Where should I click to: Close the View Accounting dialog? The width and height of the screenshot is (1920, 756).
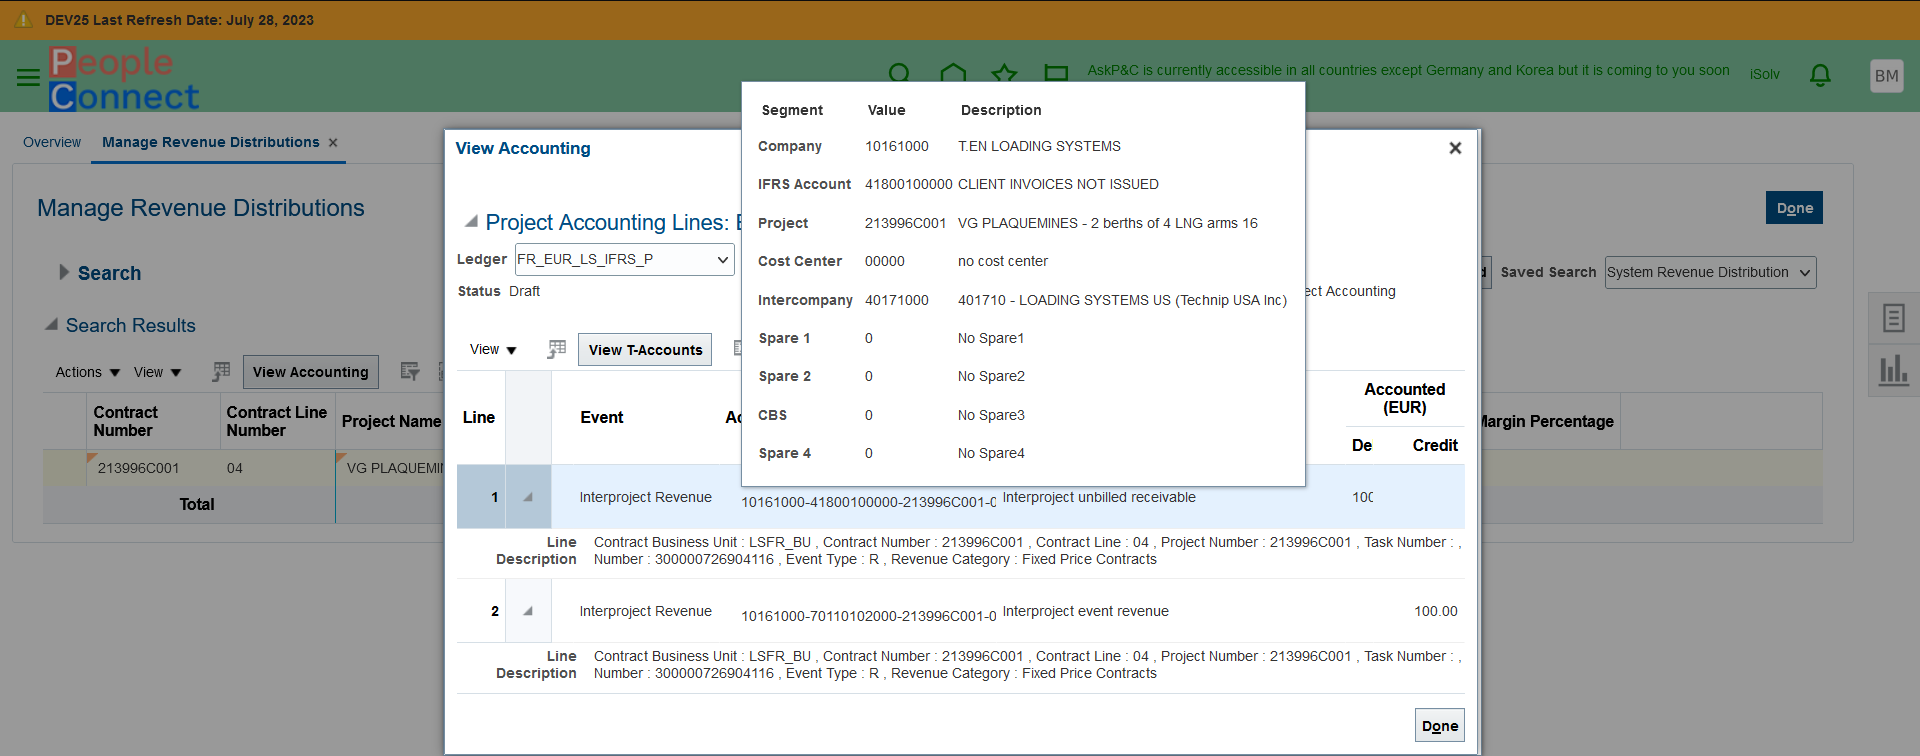pyautogui.click(x=1455, y=148)
